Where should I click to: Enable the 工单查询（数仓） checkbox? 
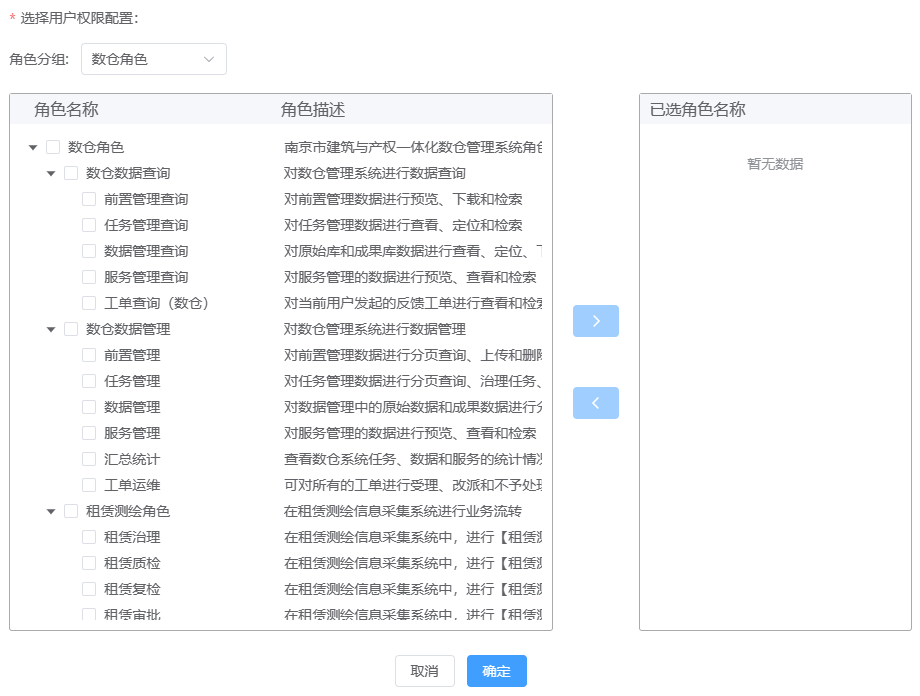[x=88, y=302]
